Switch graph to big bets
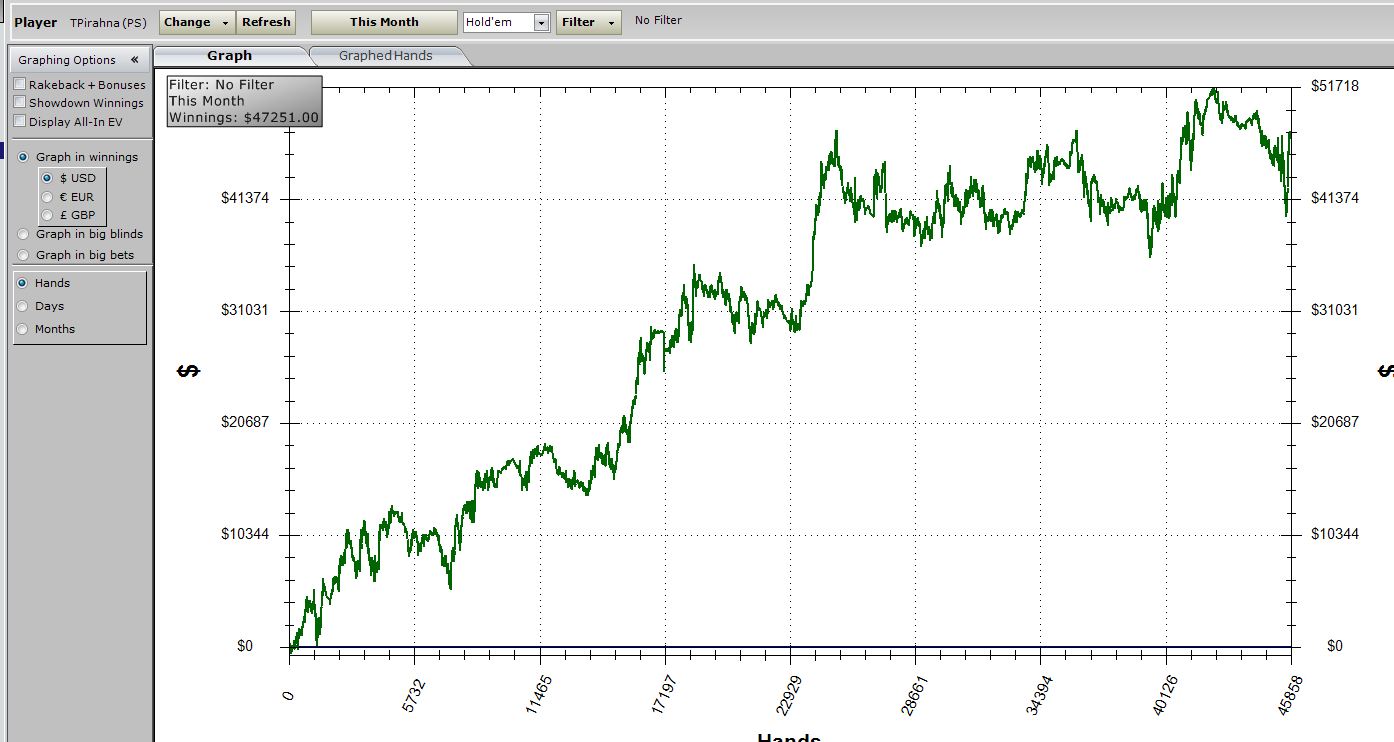 [21, 255]
